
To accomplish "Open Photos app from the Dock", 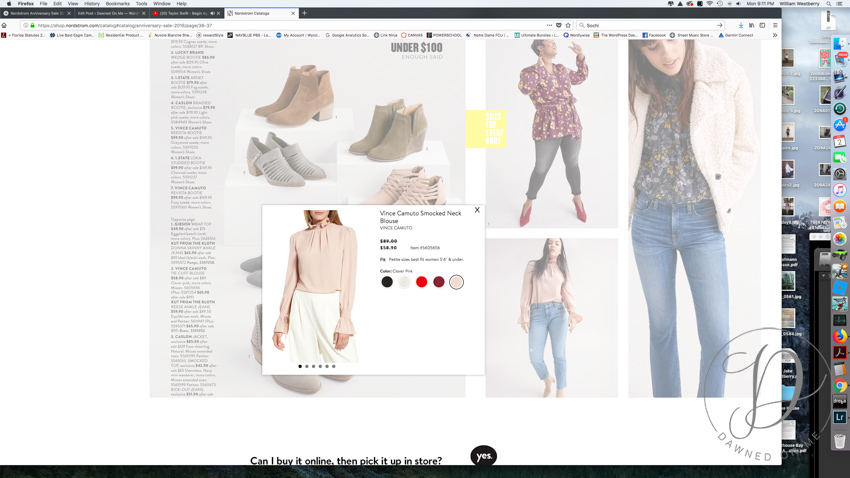I will tap(840, 238).
